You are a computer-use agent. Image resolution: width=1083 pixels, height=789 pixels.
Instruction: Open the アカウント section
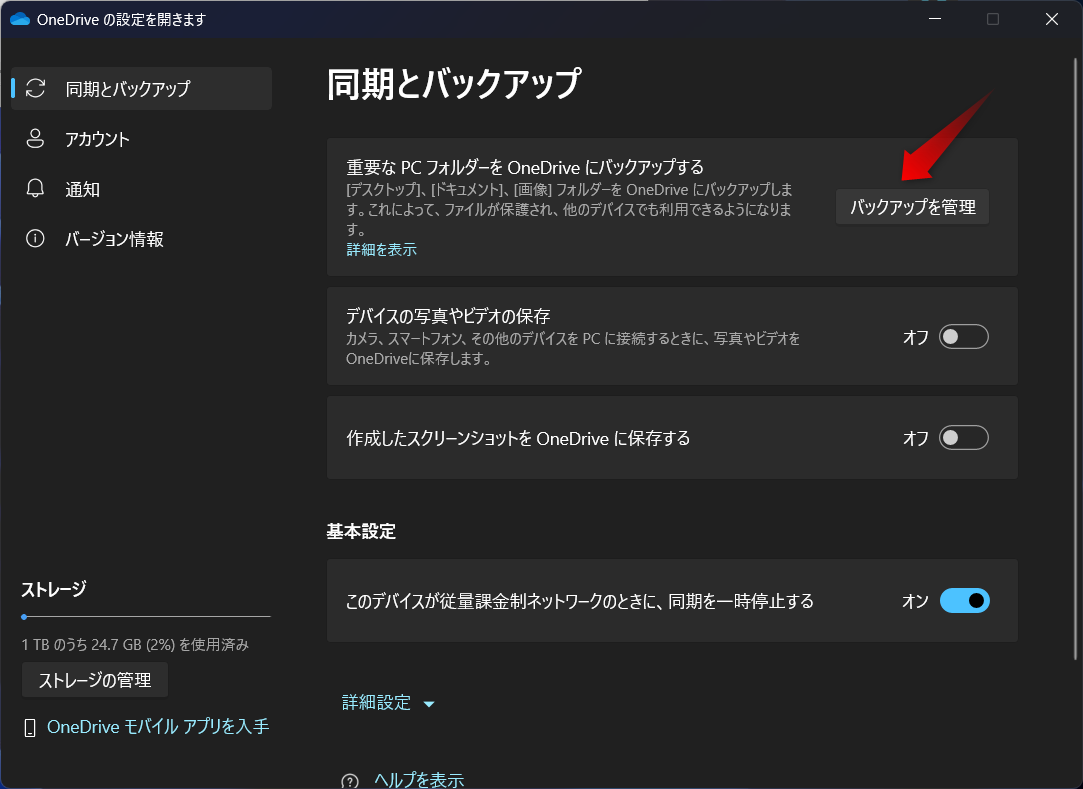142,139
